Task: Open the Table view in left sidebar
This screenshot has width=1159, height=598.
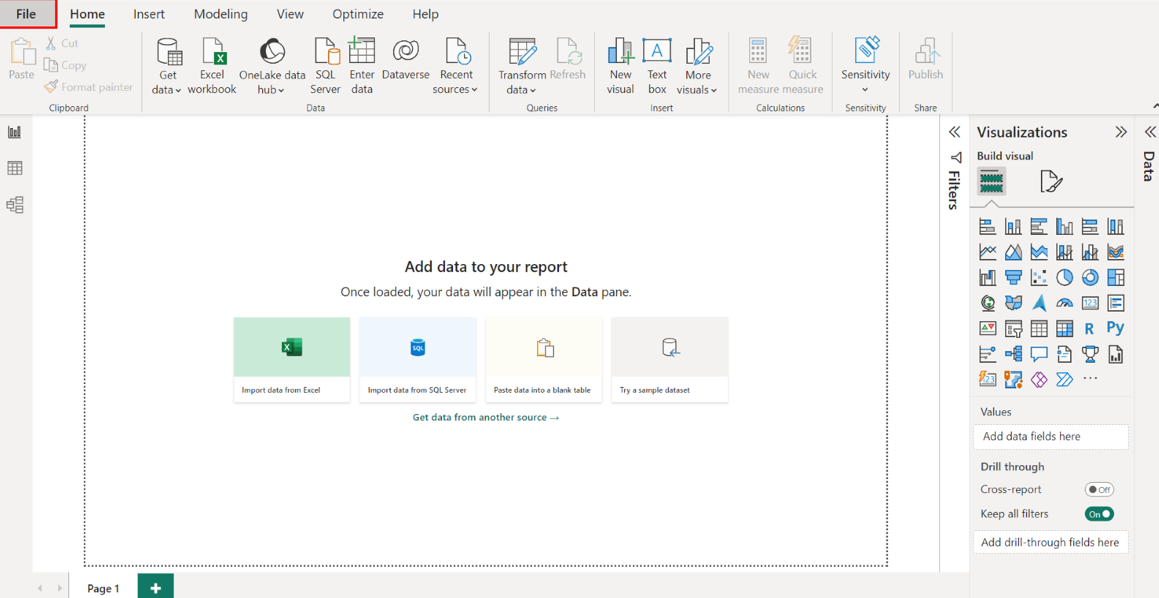Action: click(15, 169)
